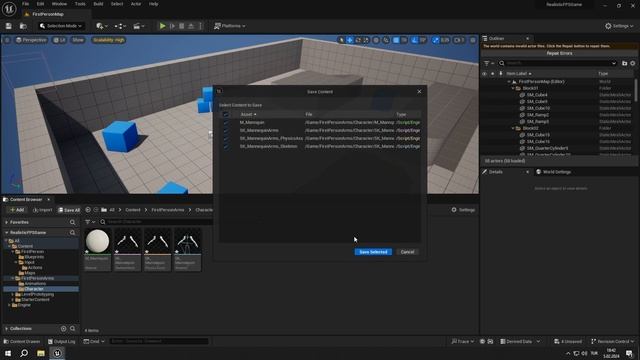Viewport: 640px width, 360px height.
Task: Sort Save Content list by Asset column
Action: pyautogui.click(x=248, y=114)
